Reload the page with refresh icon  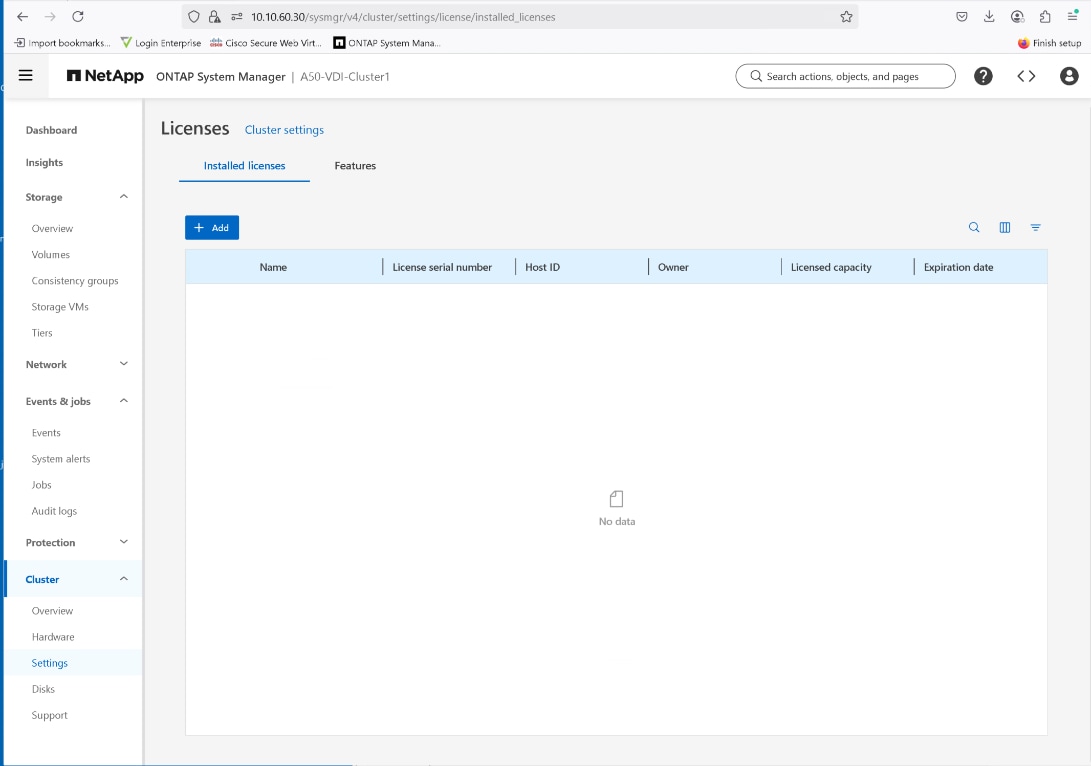tap(78, 17)
